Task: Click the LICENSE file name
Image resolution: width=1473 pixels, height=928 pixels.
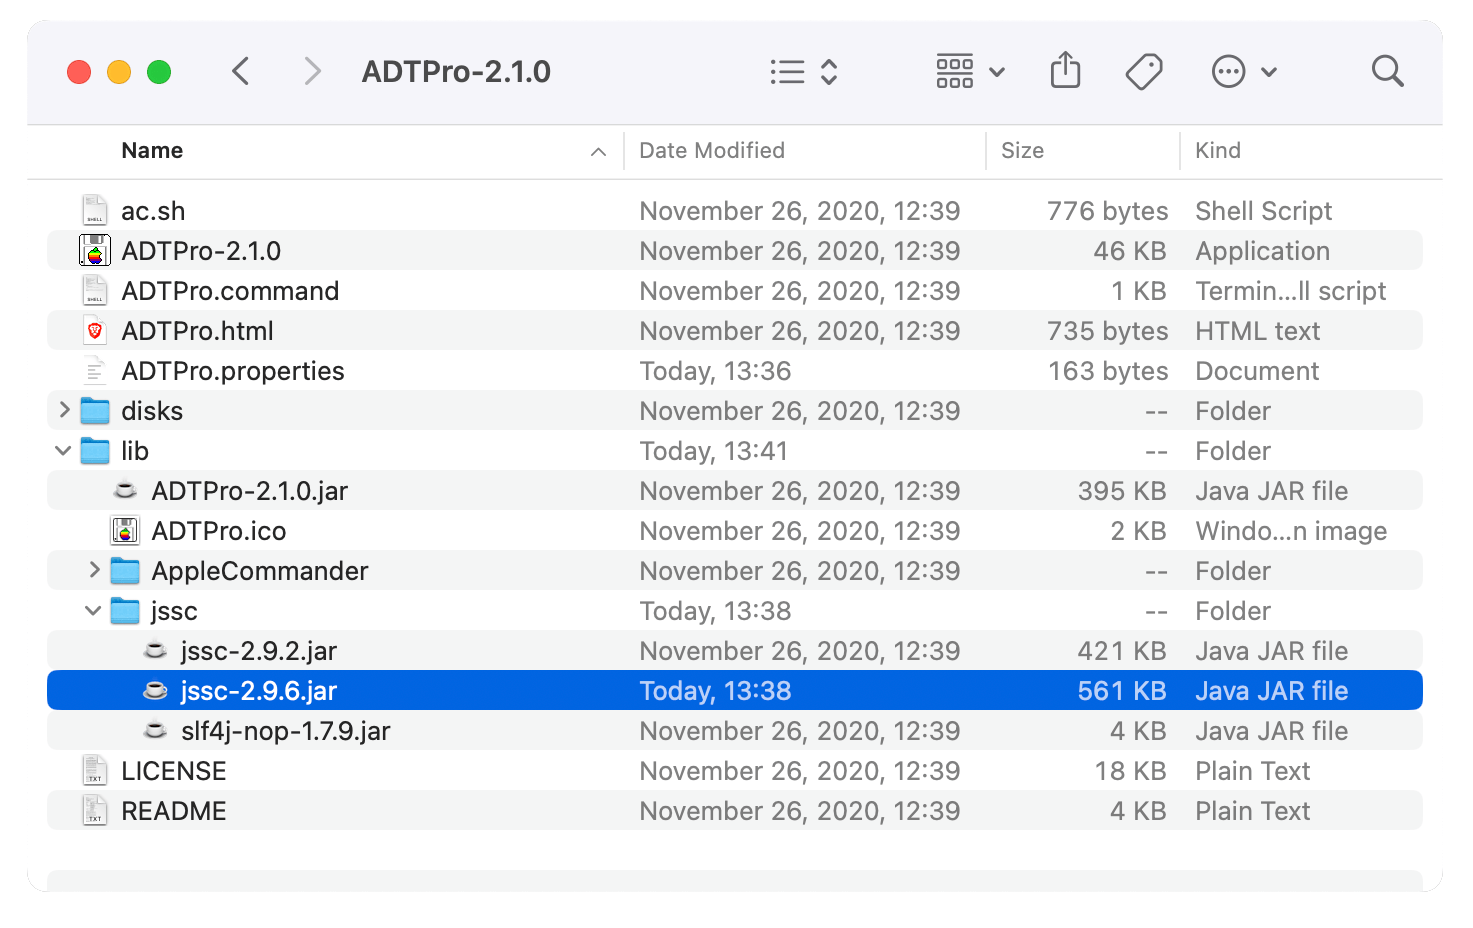Action: pos(174,771)
